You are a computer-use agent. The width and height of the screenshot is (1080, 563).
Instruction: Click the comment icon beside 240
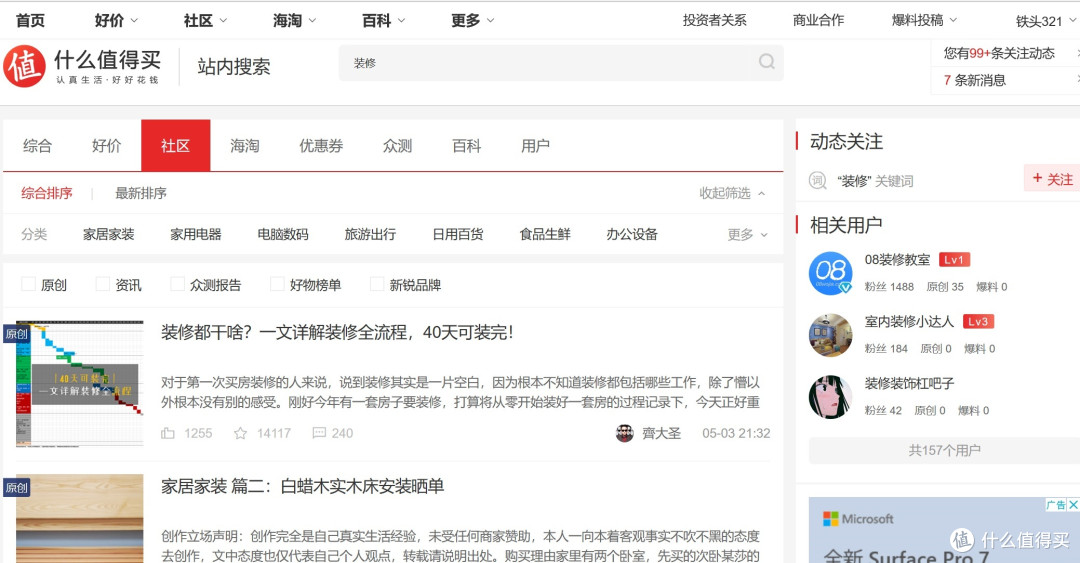319,433
